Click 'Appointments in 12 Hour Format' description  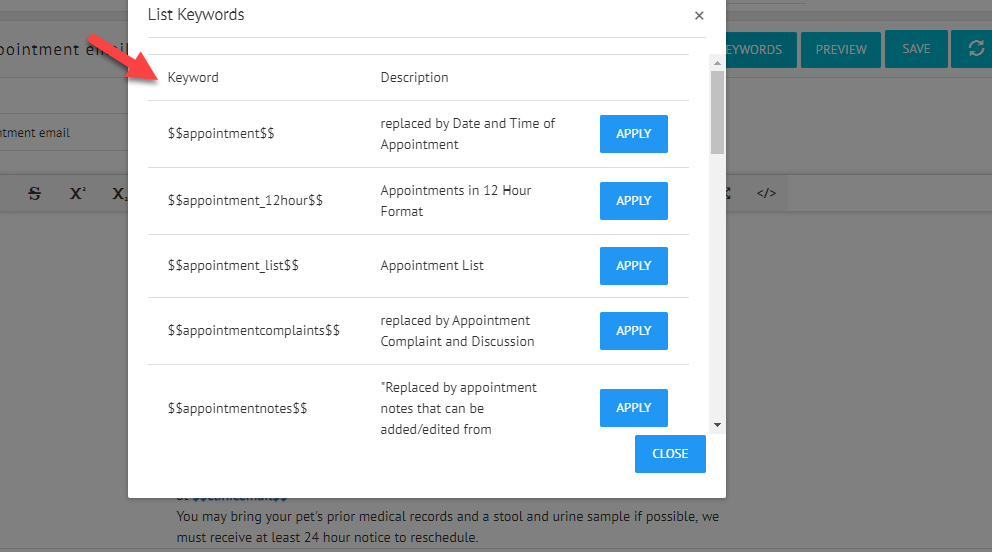point(456,201)
